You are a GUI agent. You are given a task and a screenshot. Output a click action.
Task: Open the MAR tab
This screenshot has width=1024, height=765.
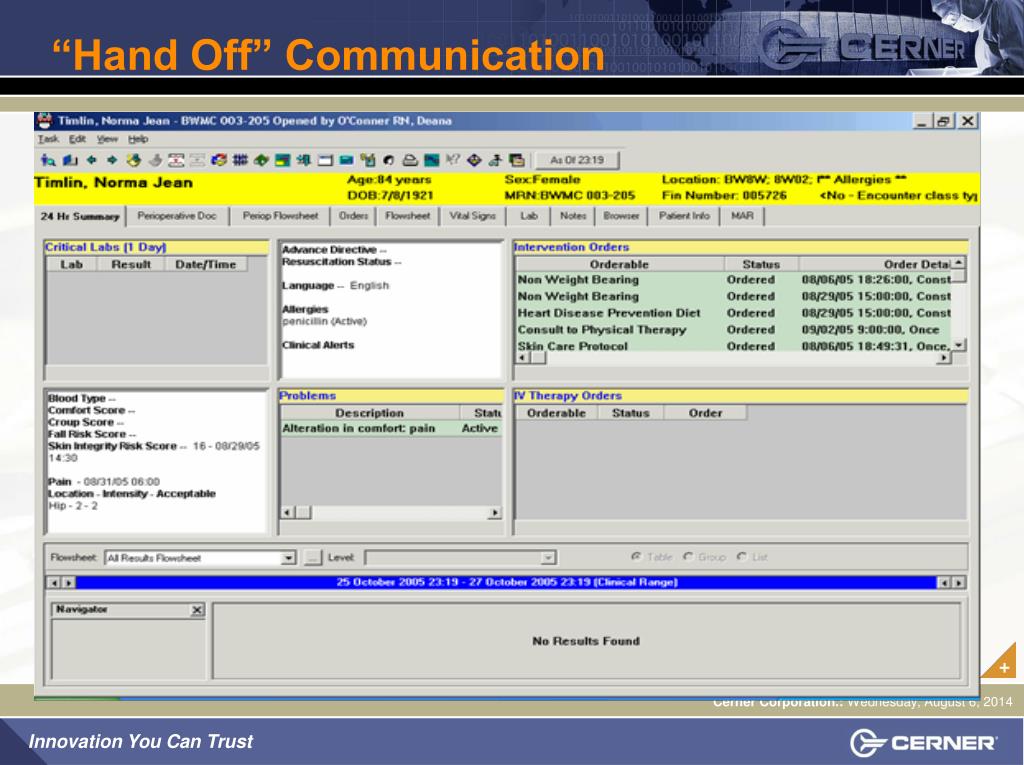coord(742,216)
